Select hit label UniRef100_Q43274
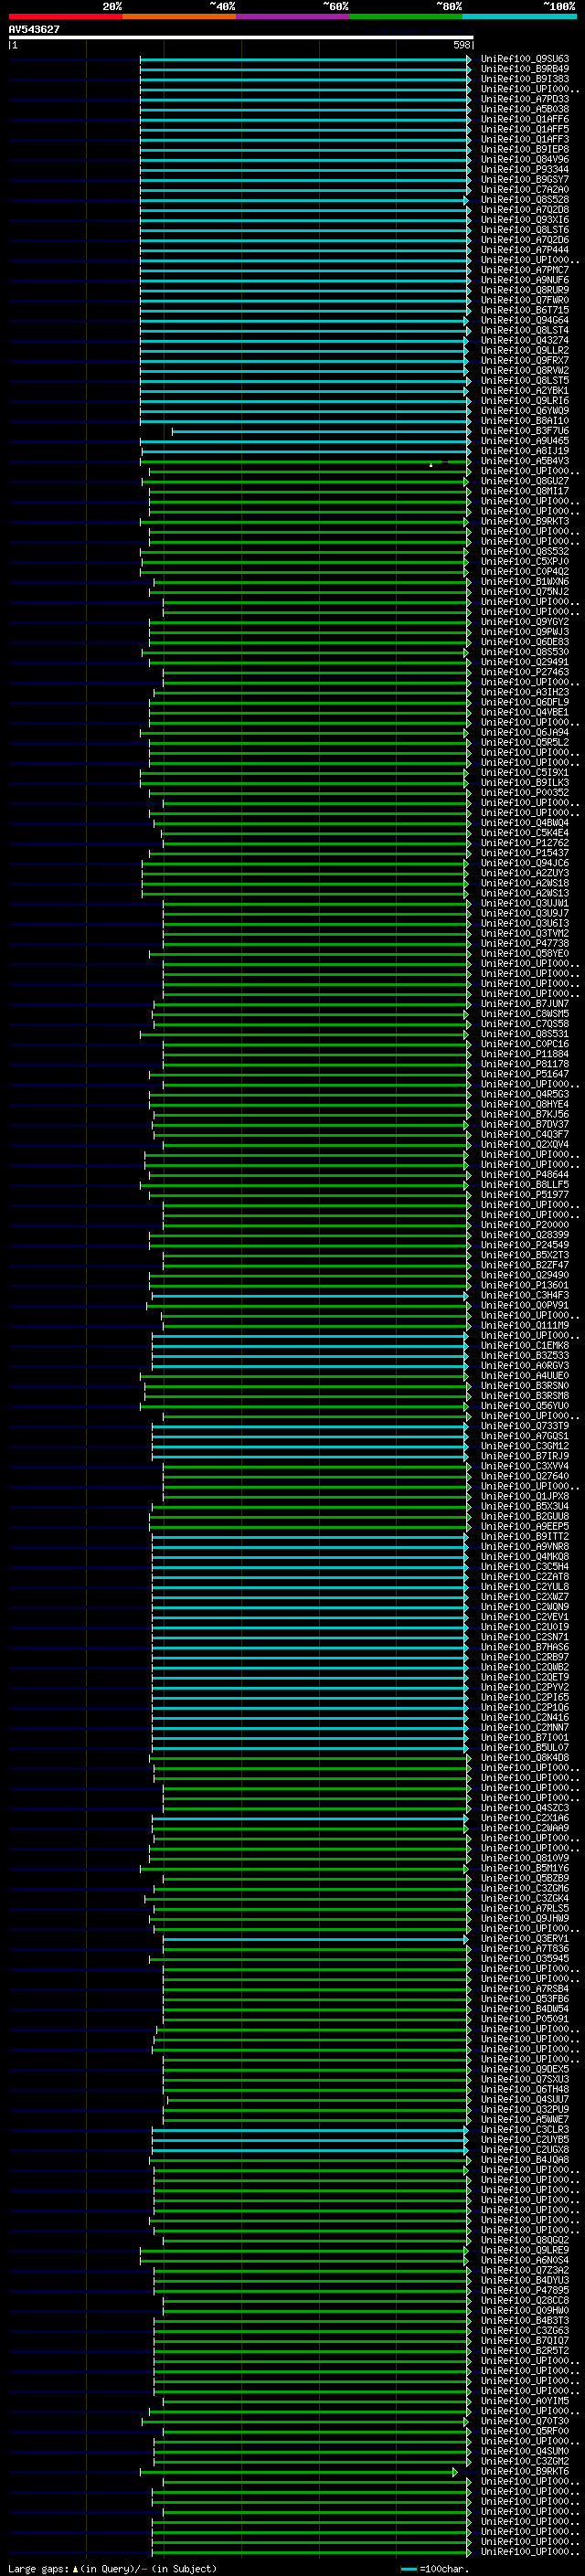 point(525,340)
